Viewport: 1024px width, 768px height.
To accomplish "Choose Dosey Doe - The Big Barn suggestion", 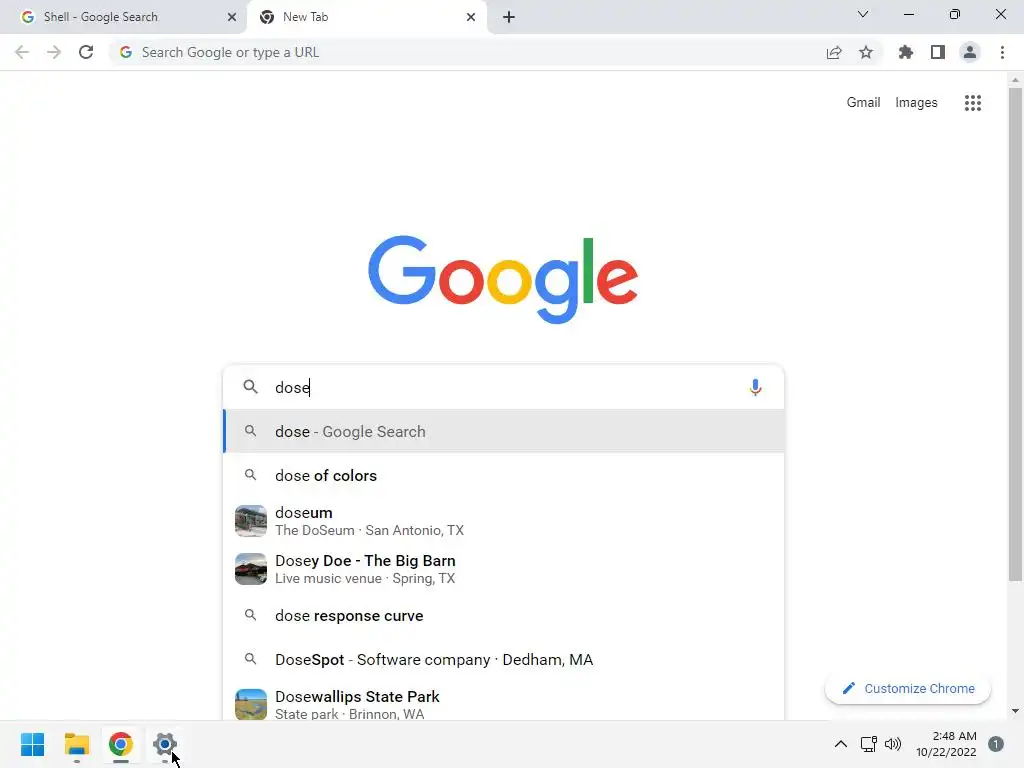I will click(x=504, y=569).
